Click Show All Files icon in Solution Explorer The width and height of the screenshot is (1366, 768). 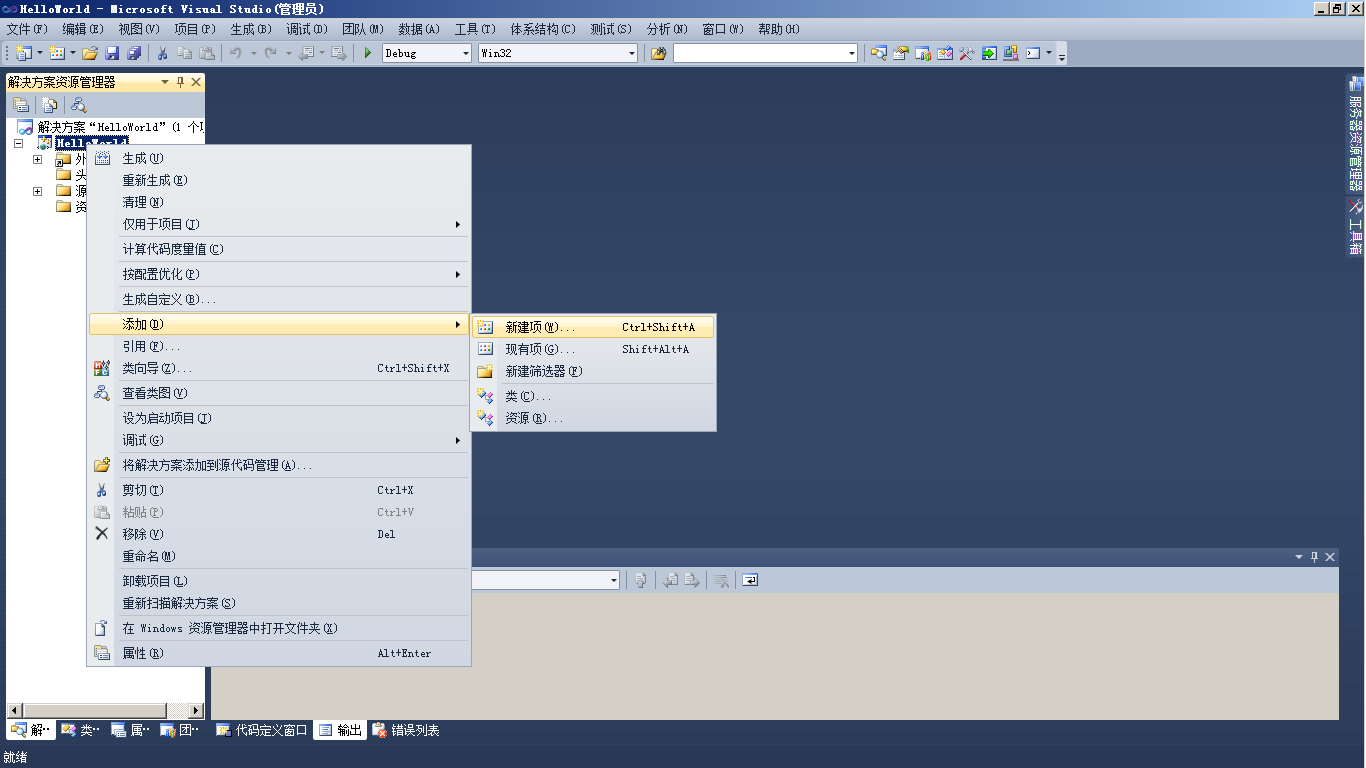tap(49, 105)
